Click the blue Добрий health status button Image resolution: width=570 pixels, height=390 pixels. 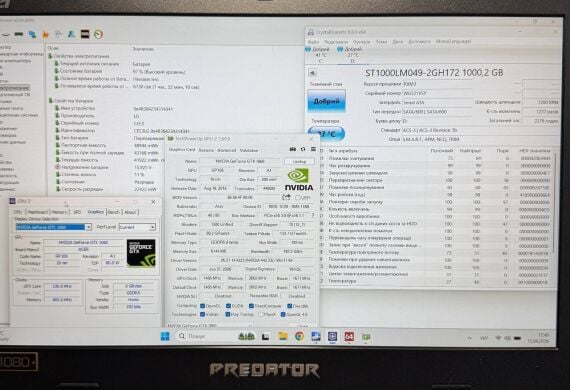(326, 101)
